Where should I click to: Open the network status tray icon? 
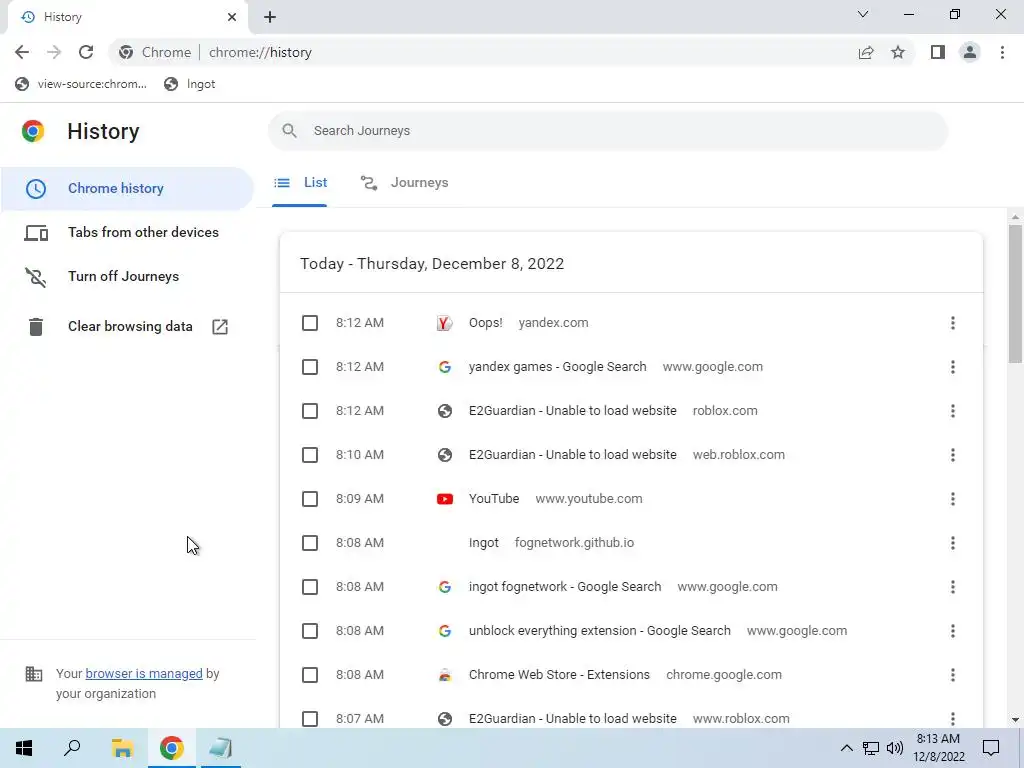point(871,748)
